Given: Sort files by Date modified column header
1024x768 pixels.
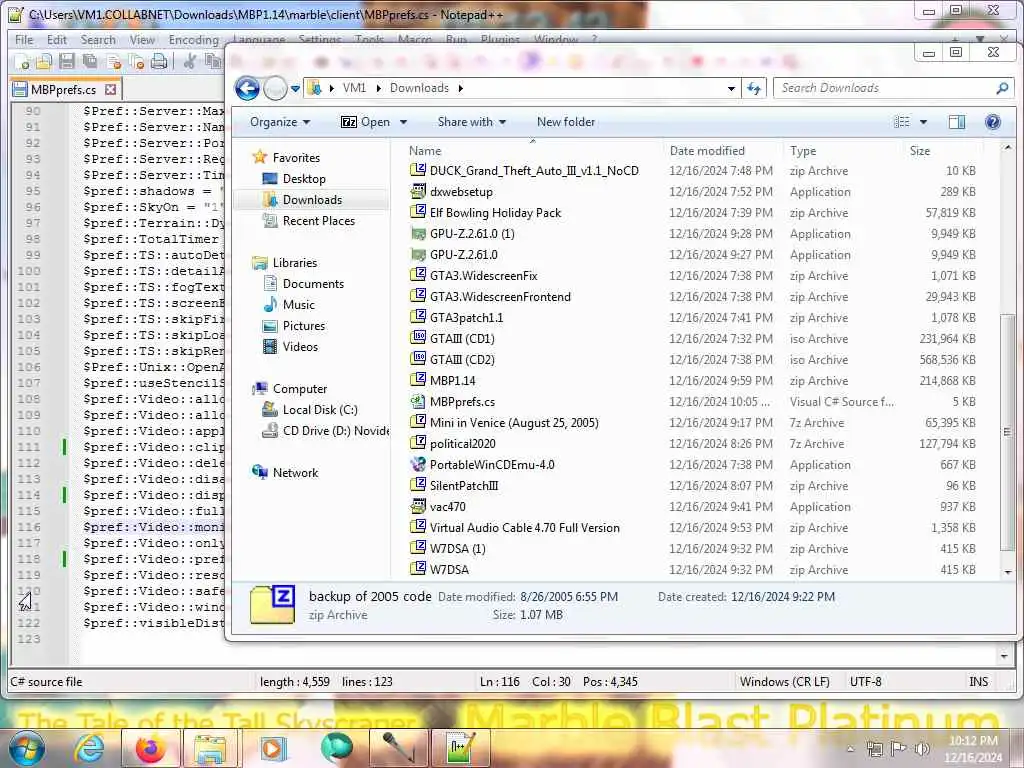Looking at the screenshot, I should click(707, 151).
